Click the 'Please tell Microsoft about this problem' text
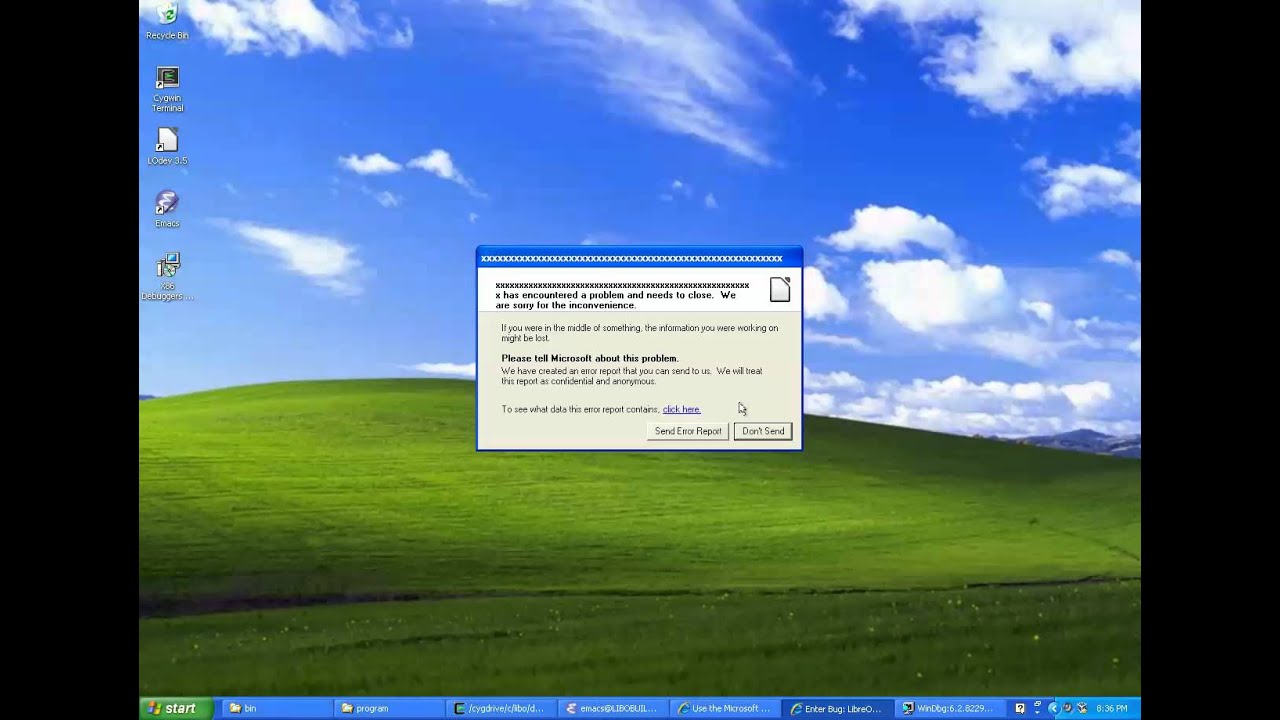This screenshot has height=720, width=1280. coord(590,358)
